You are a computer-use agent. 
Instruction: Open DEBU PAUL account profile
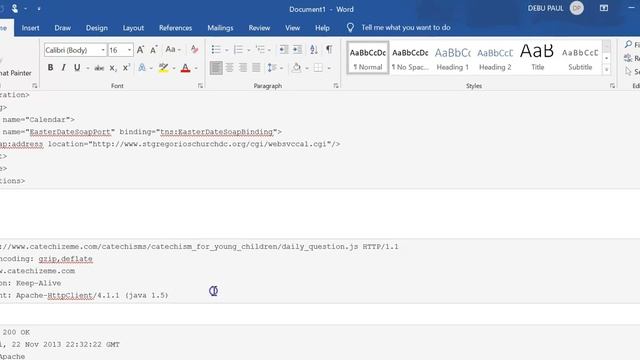tap(556, 8)
